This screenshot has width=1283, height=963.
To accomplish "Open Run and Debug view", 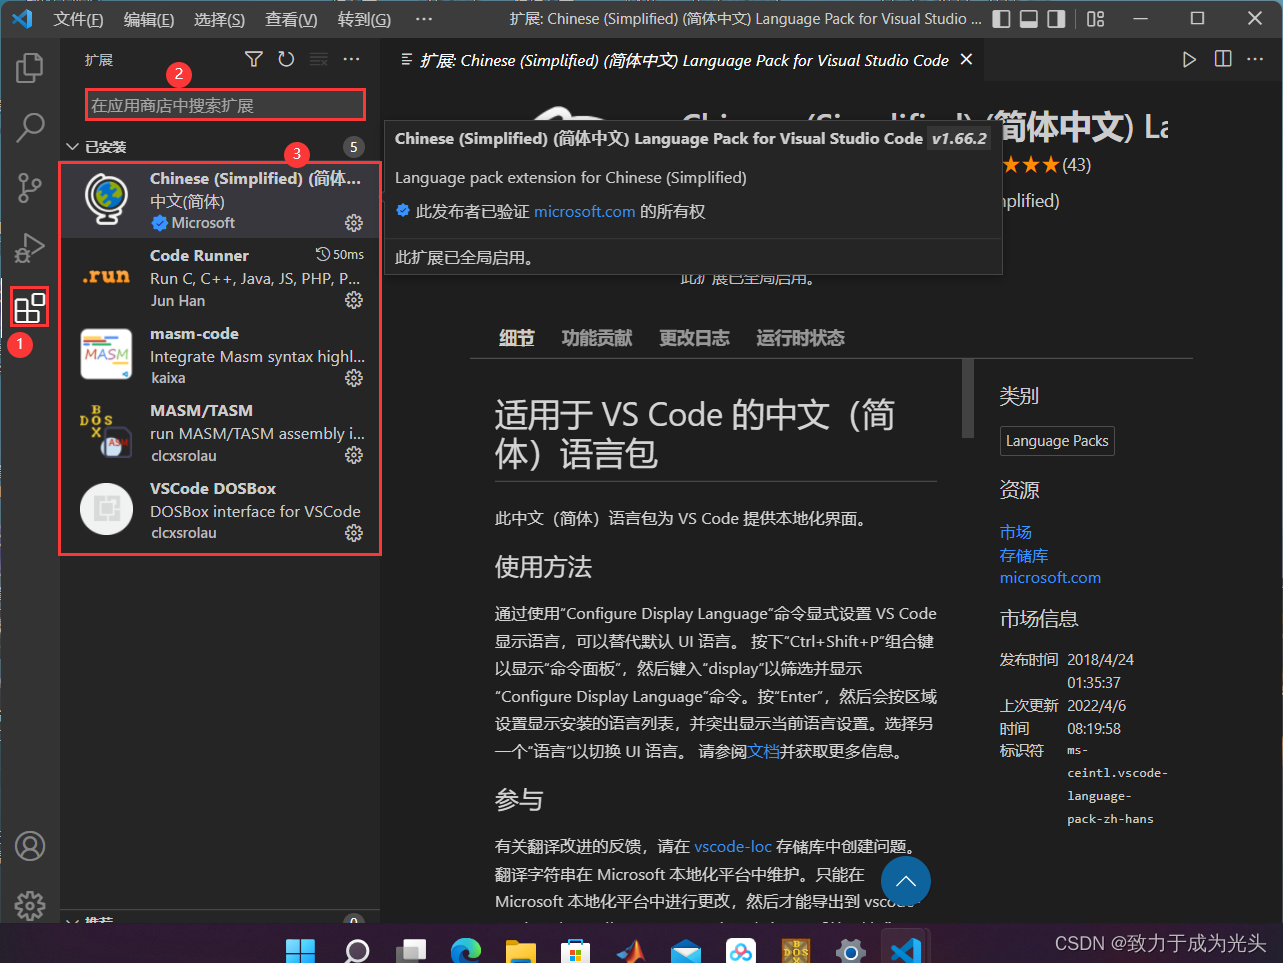I will click(30, 247).
